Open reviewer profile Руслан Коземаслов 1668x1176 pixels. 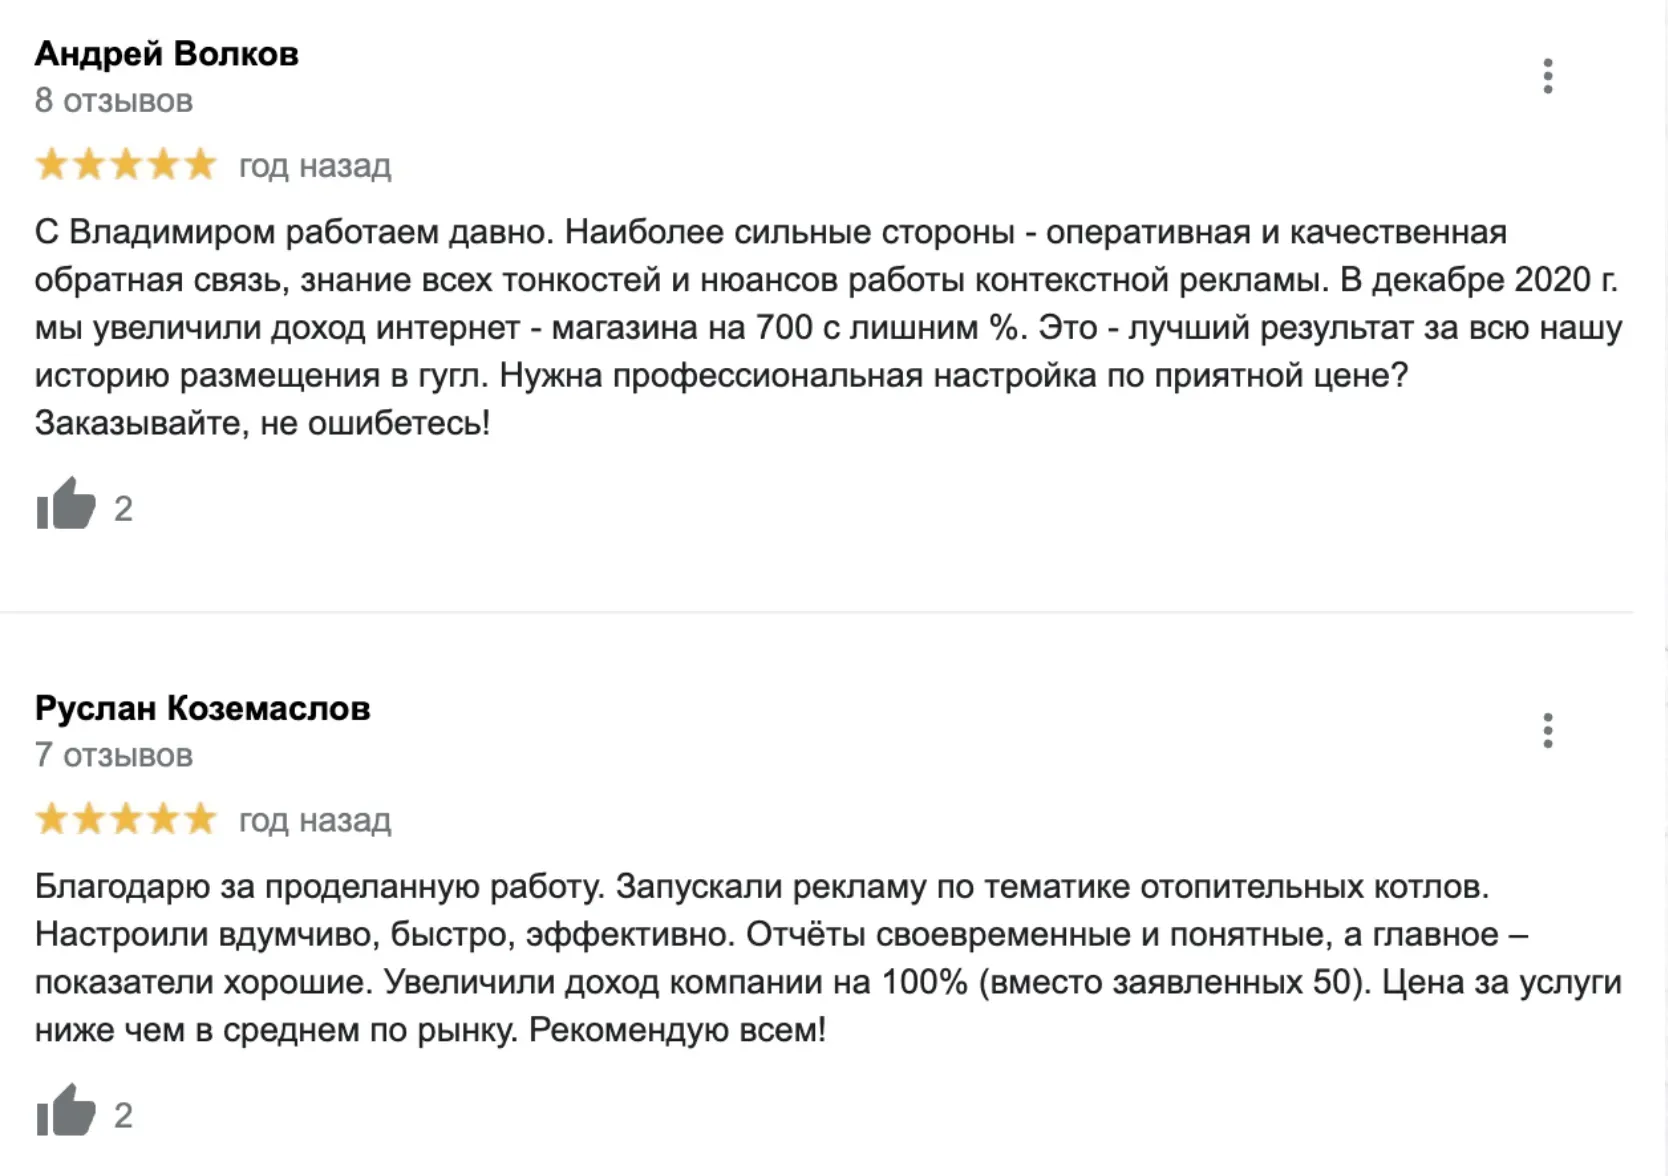pyautogui.click(x=202, y=708)
